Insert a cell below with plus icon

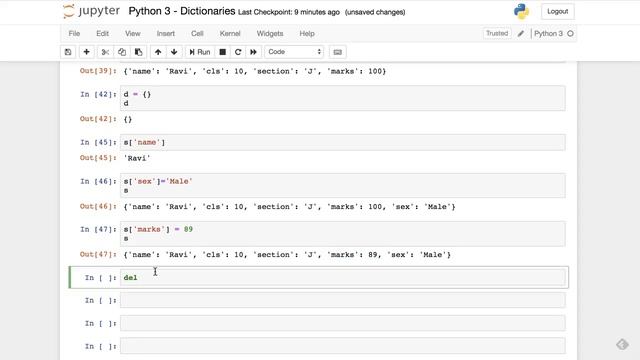pos(87,52)
